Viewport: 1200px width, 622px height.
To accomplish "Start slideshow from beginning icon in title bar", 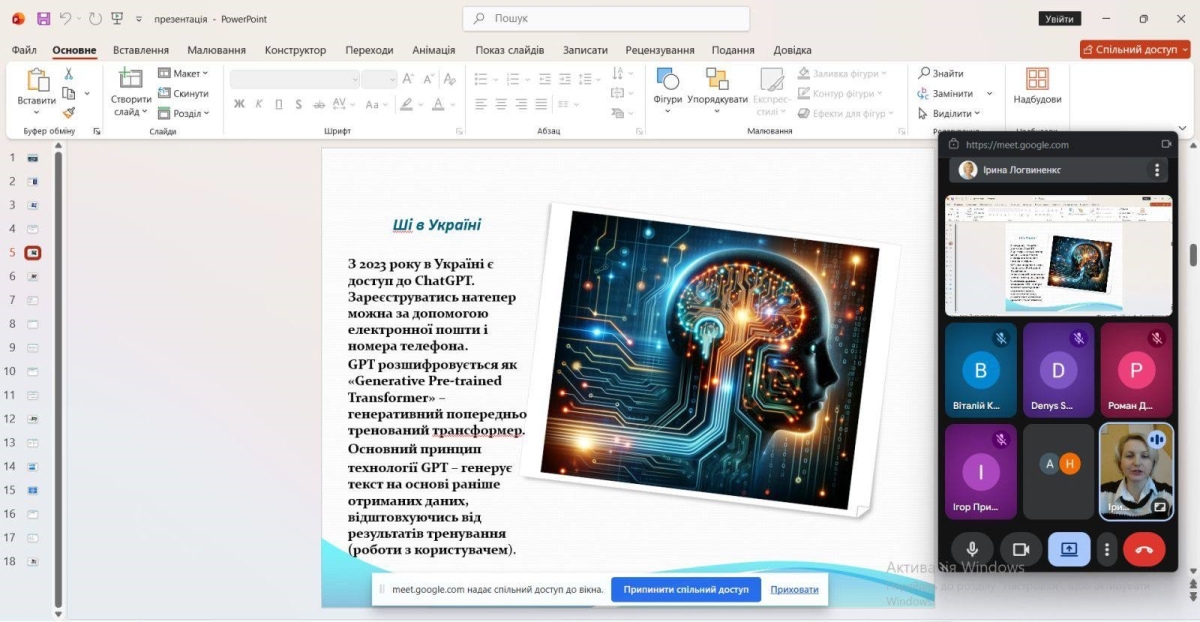I will (x=117, y=19).
